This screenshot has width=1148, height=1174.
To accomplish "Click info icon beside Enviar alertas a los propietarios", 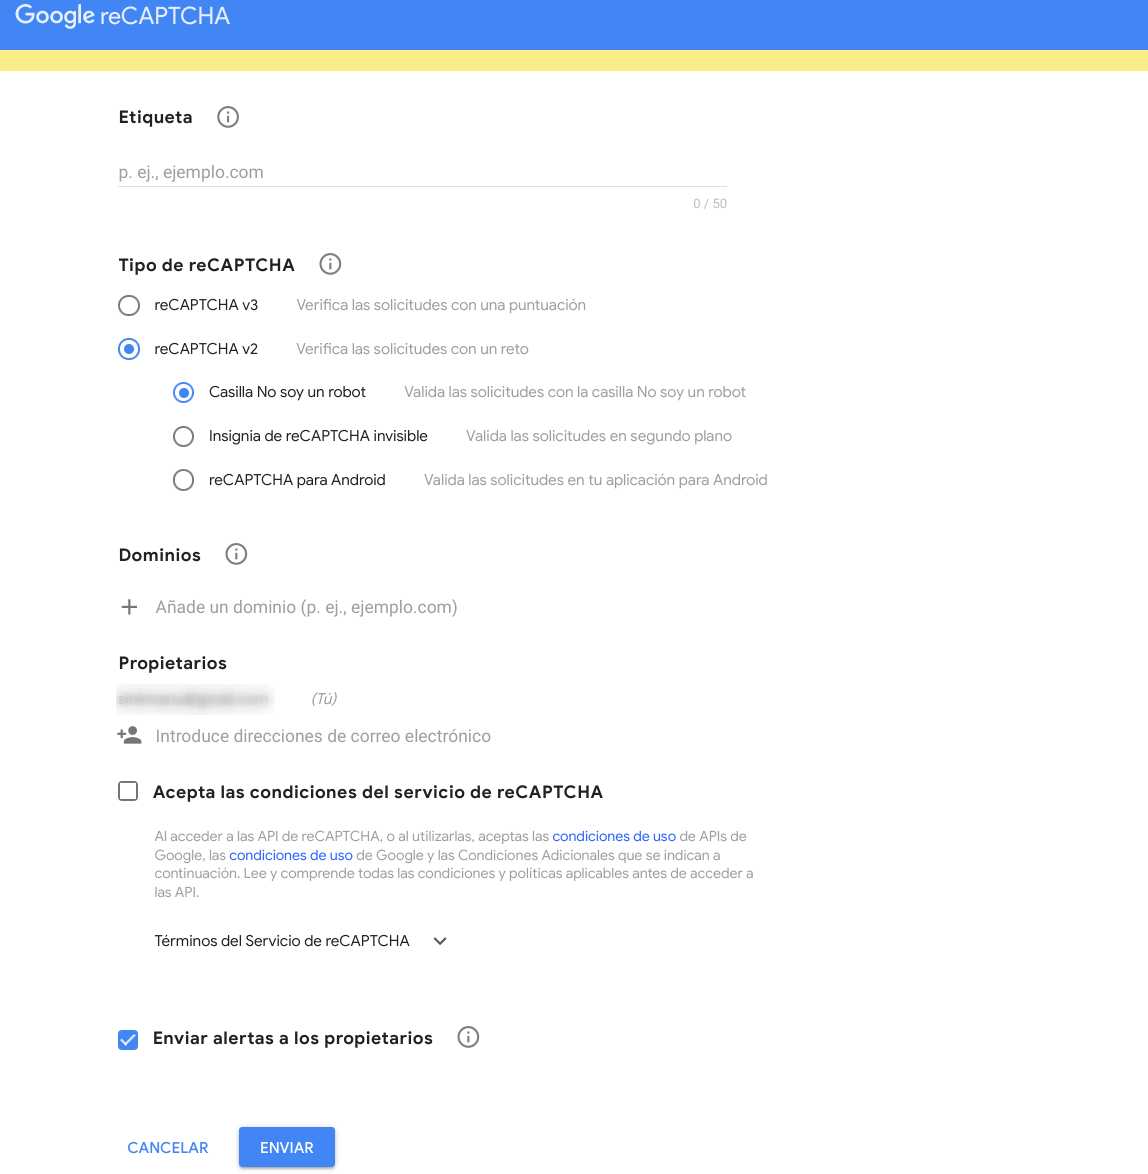I will pyautogui.click(x=468, y=1037).
